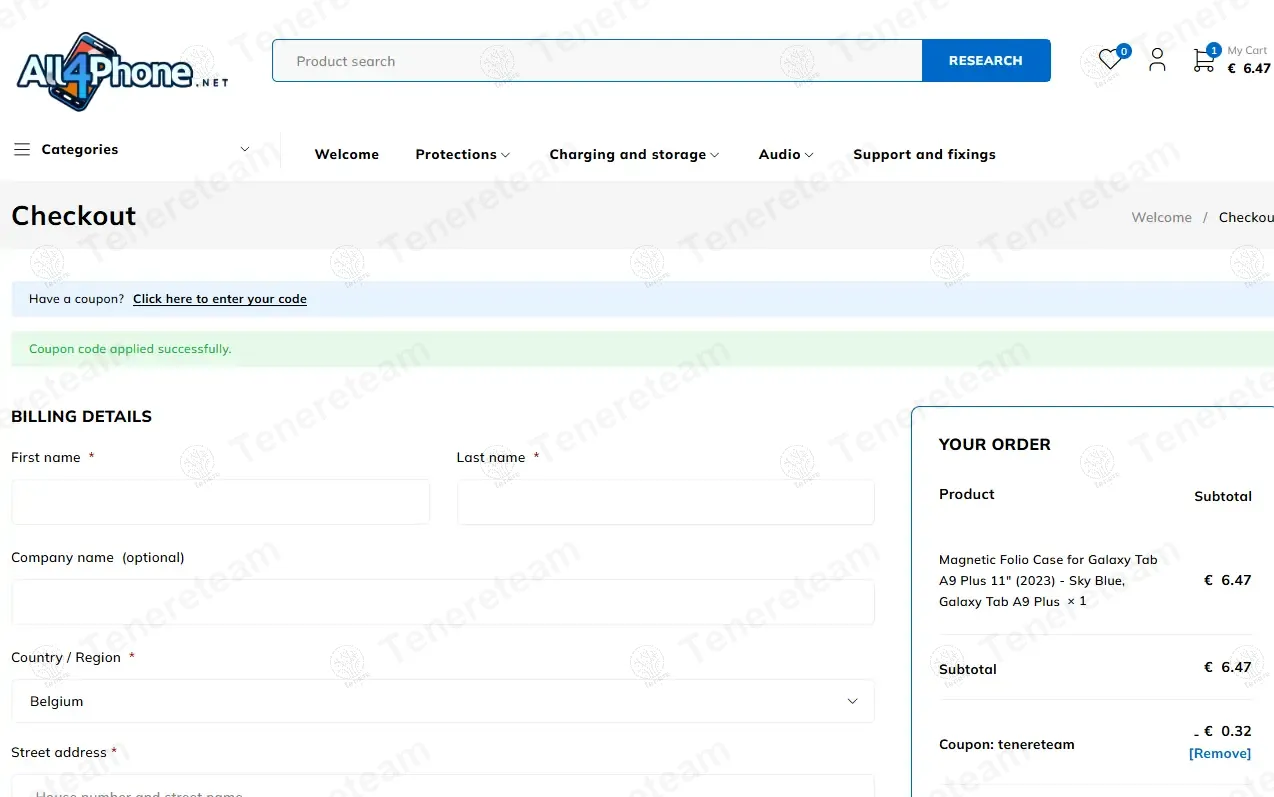Expand the Audio menu chevron
The height and width of the screenshot is (797, 1274).
[x=809, y=155]
